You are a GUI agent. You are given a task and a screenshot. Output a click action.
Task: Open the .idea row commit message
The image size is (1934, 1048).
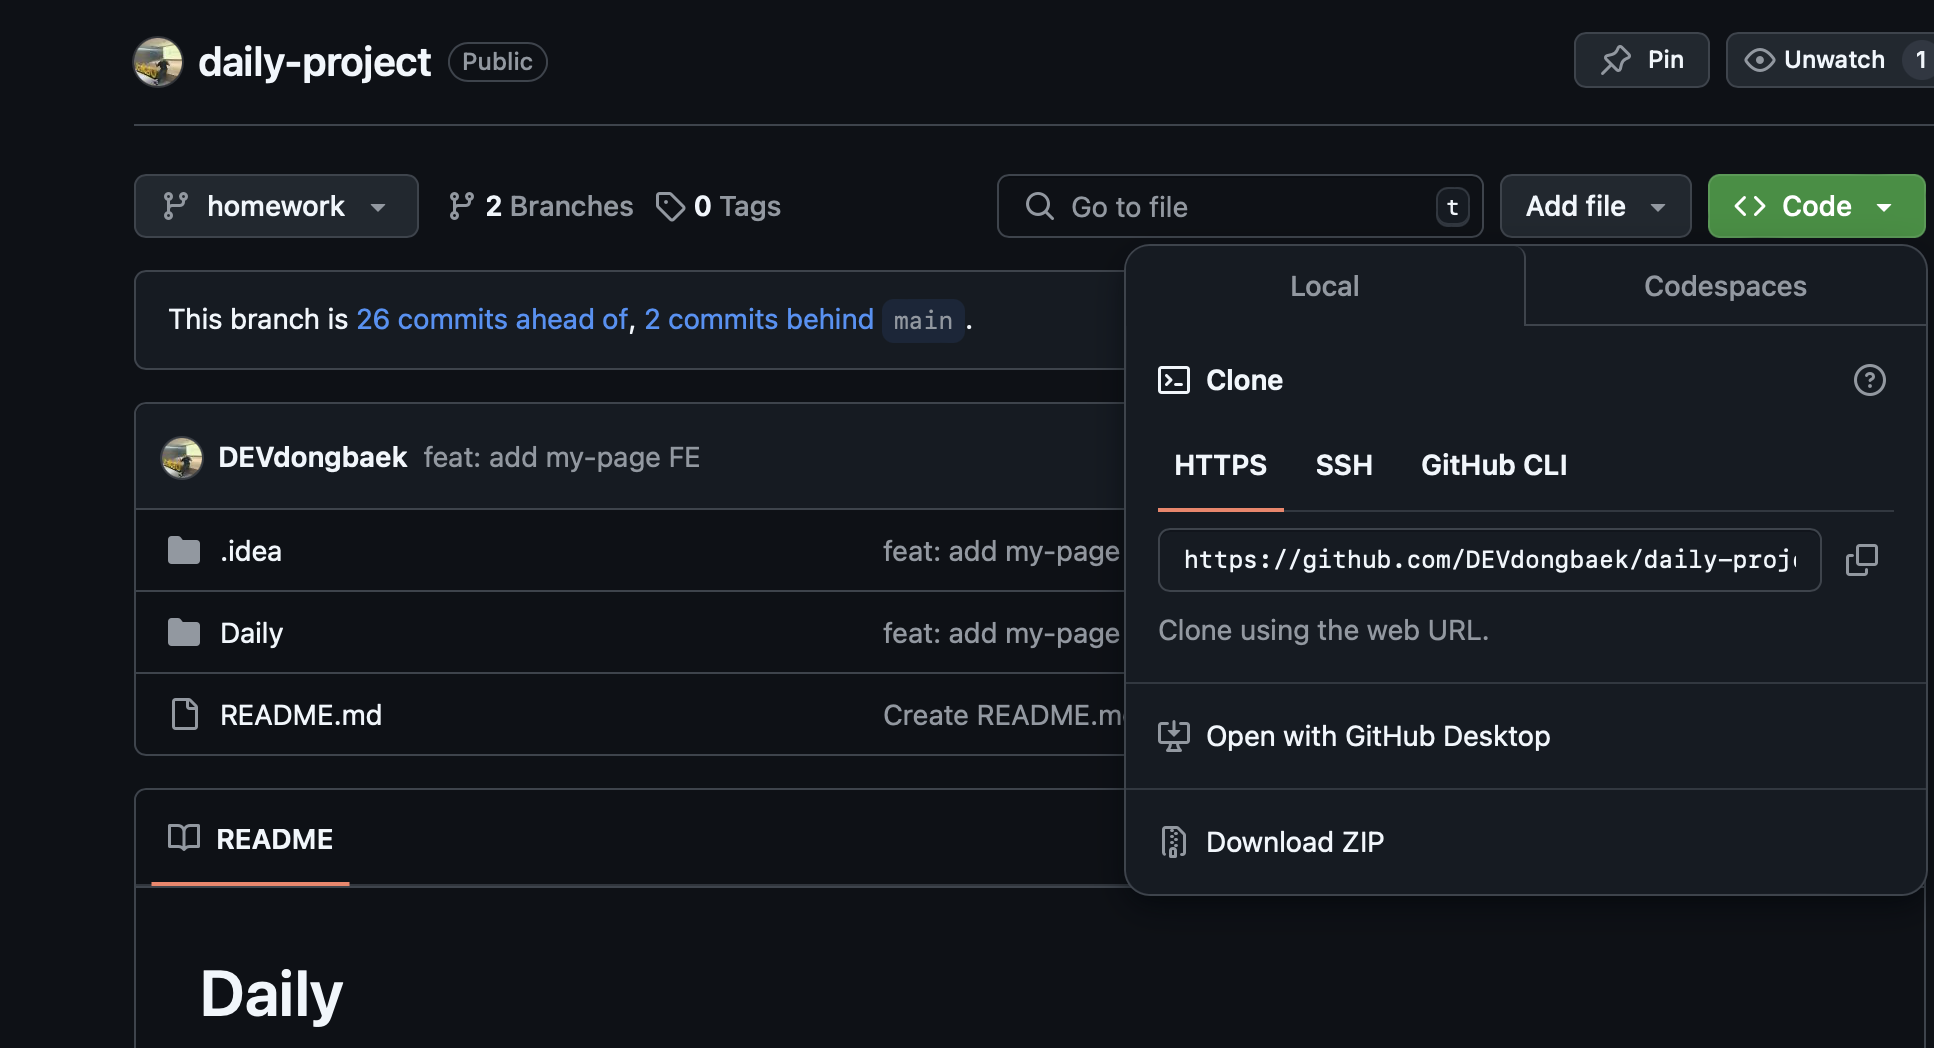1003,551
